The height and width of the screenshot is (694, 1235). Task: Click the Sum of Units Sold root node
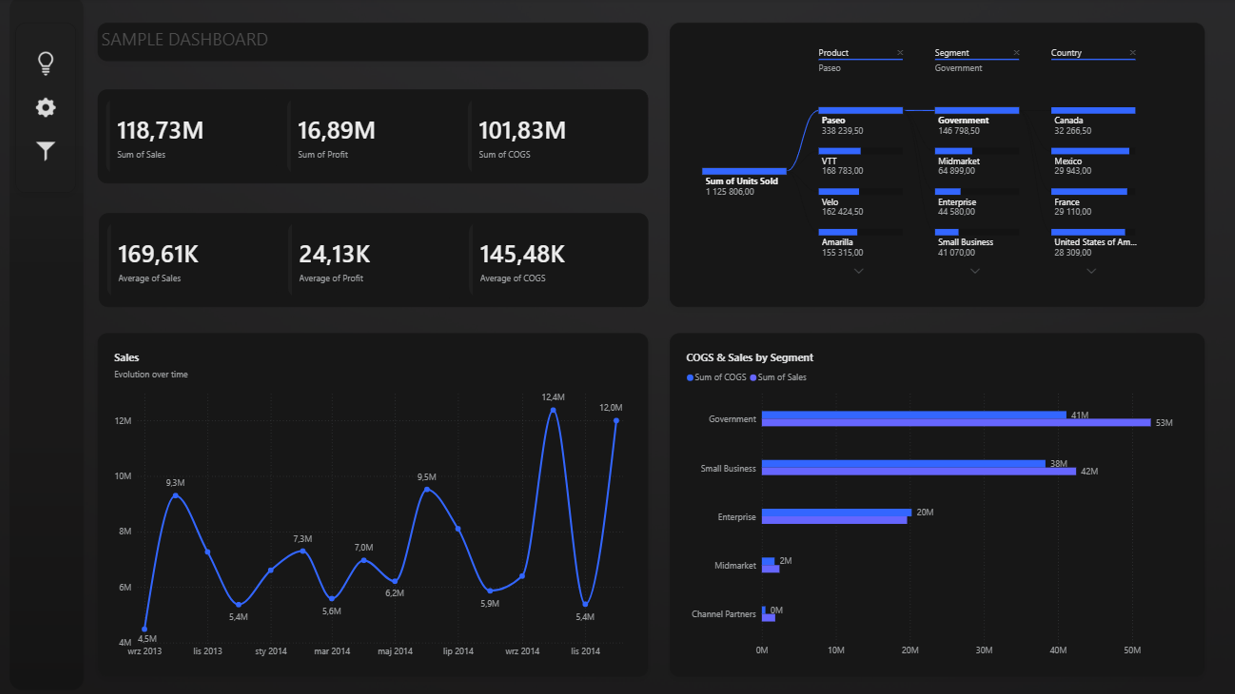coord(744,182)
